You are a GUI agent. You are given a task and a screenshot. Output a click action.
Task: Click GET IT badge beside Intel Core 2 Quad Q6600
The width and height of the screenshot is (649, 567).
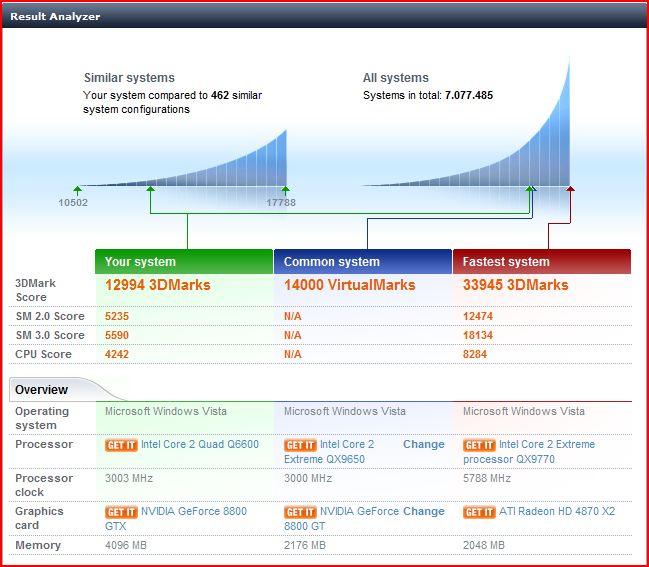click(x=121, y=445)
